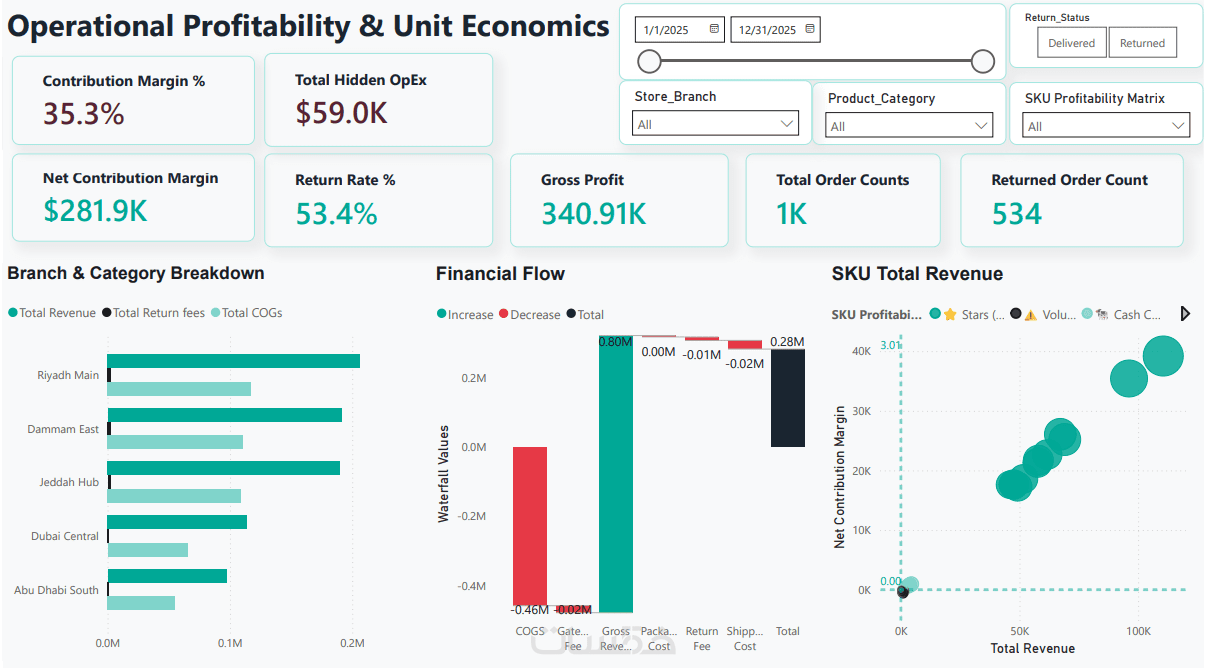
Task: Click the Increase legend marker in Financial Flow
Action: 442,314
